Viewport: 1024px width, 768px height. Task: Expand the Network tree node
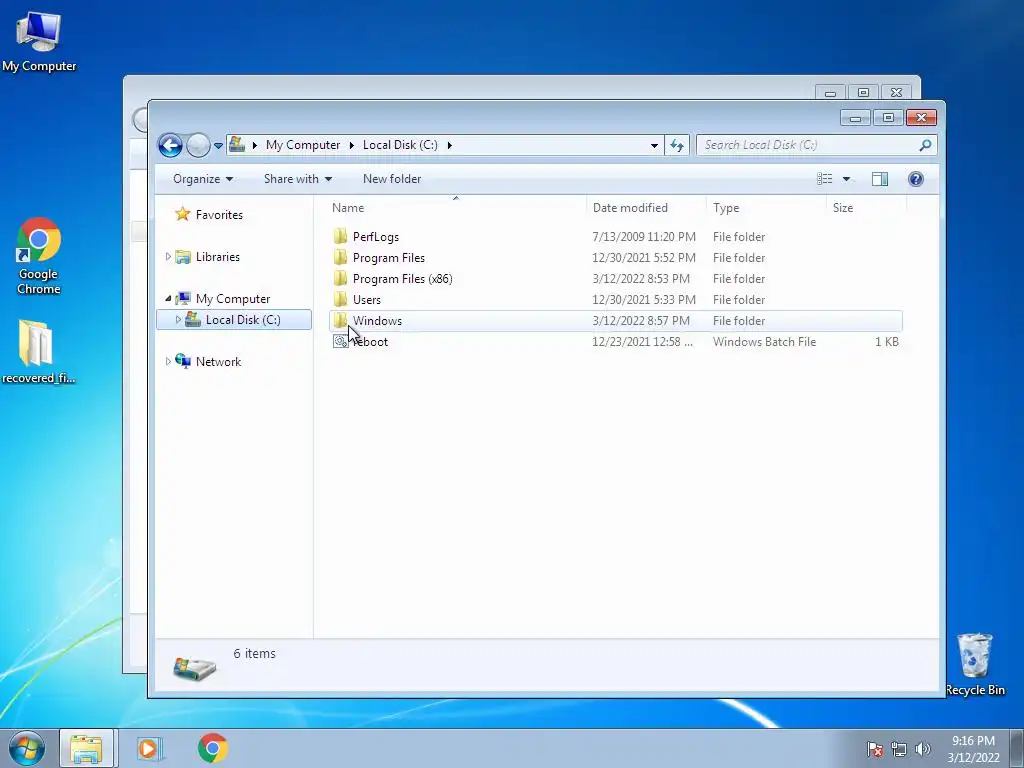[x=168, y=361]
